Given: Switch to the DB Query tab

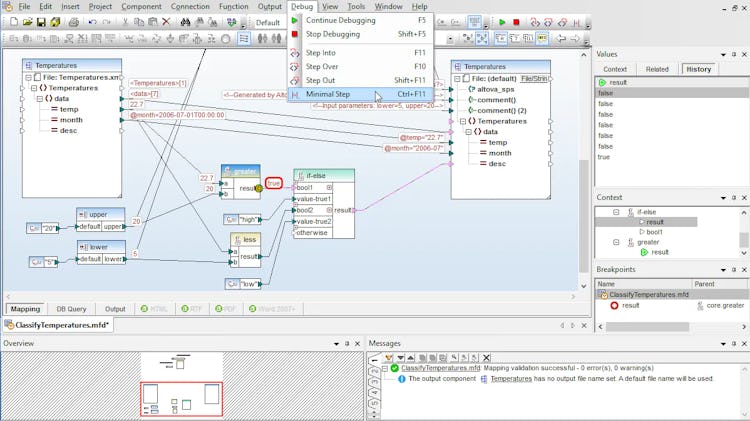Looking at the screenshot, I should 71,309.
